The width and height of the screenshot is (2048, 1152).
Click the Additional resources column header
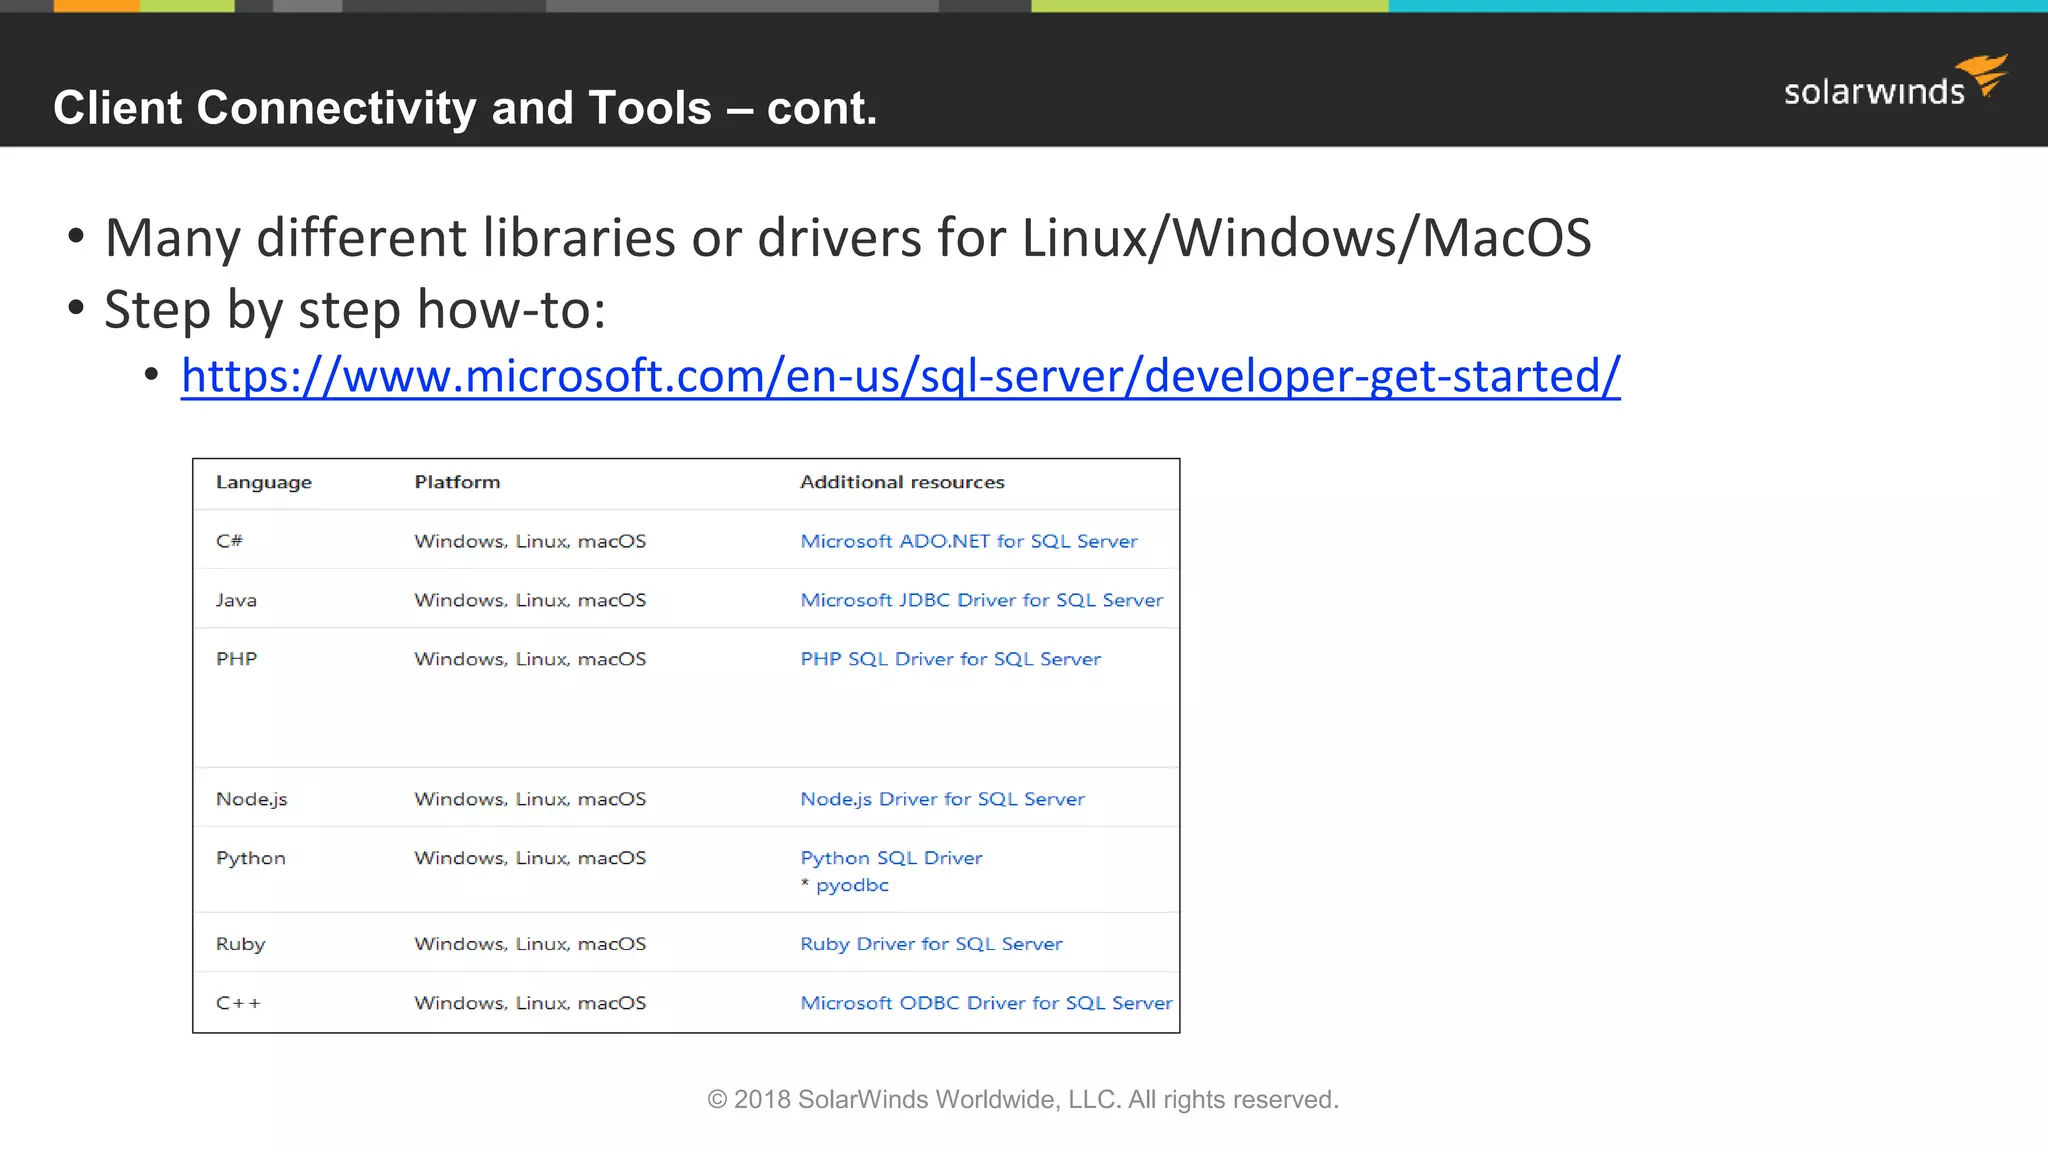(x=902, y=482)
